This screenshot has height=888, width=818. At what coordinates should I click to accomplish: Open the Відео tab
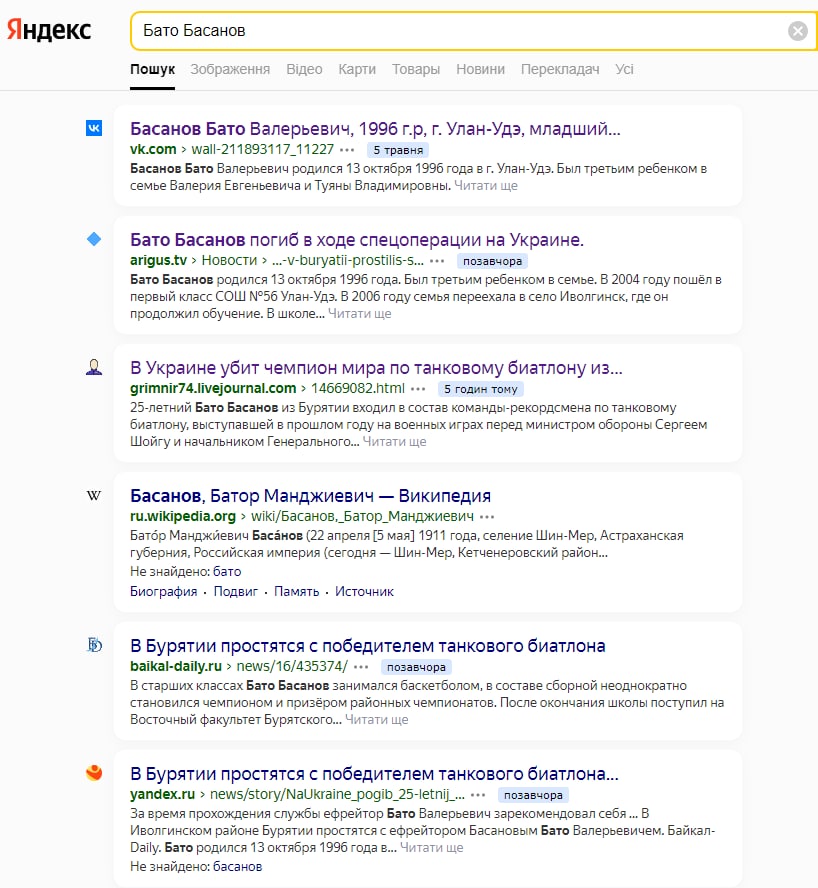tap(304, 69)
